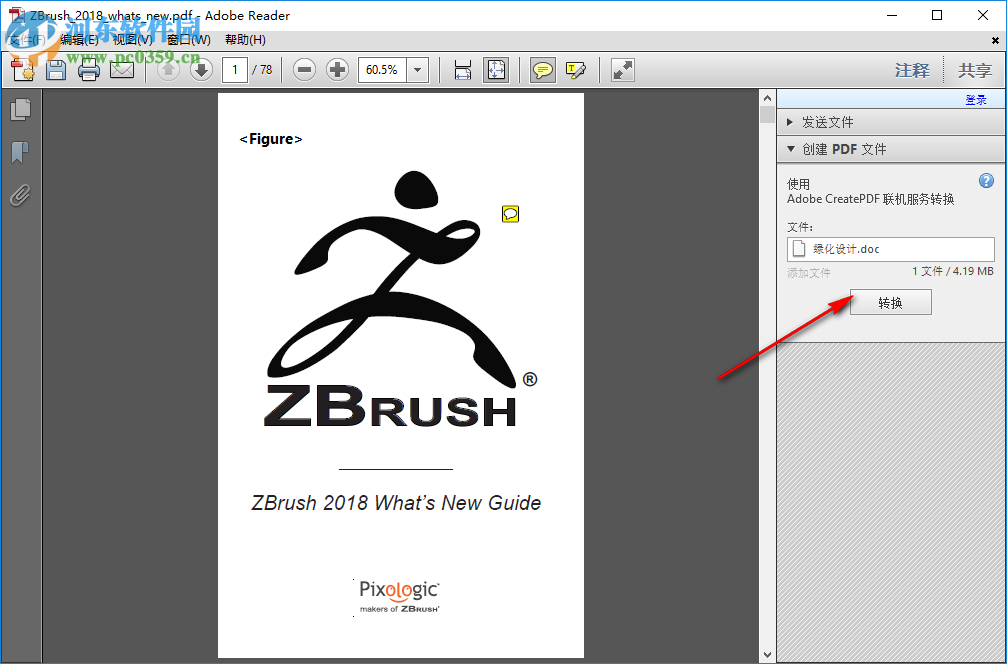The image size is (1007, 664).
Task: Click the 绿化设计.doc file icon
Action: tap(799, 249)
